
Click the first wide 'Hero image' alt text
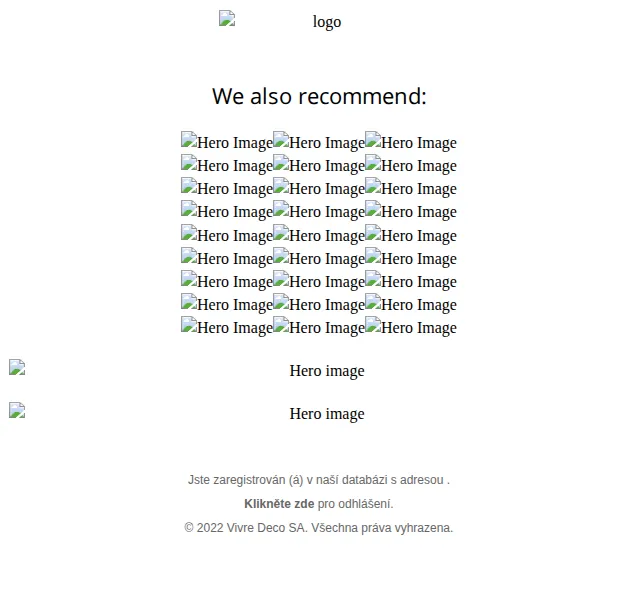point(327,371)
